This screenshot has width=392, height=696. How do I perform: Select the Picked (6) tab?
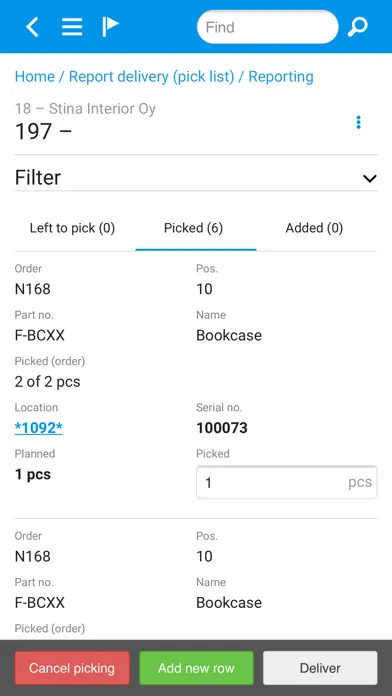coord(194,228)
